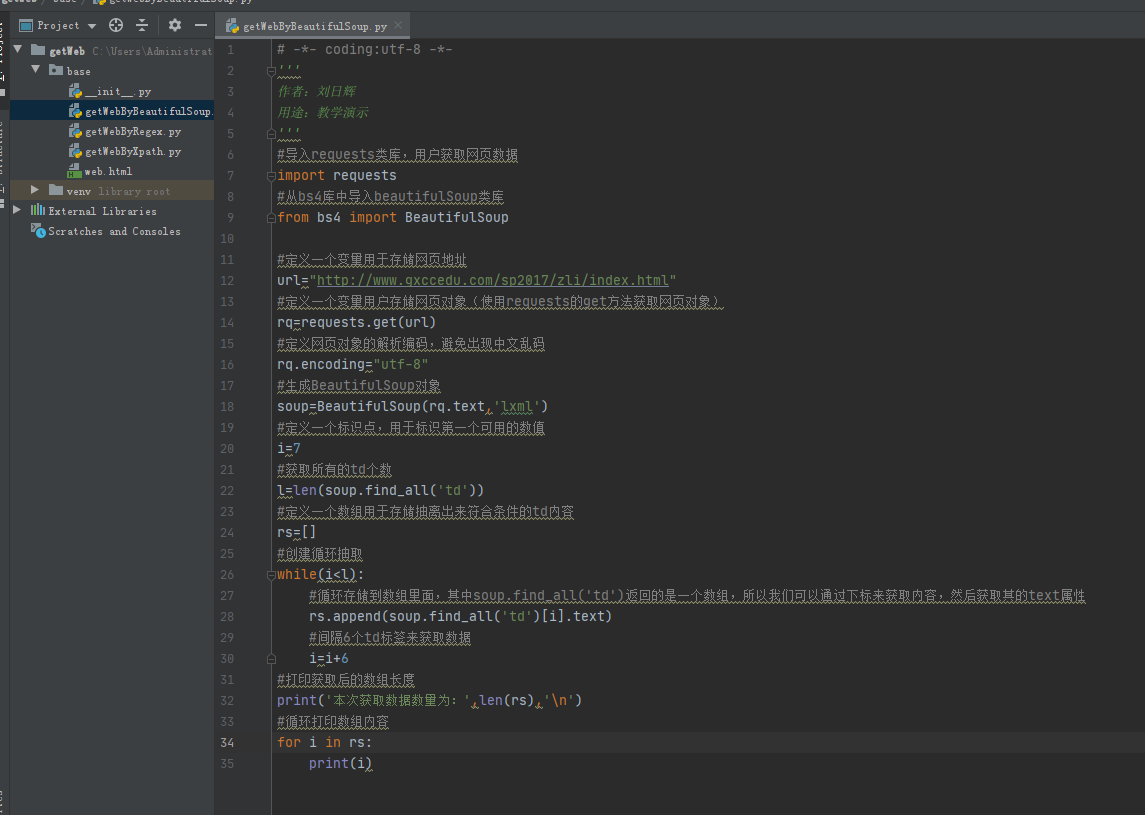
Task: Collapse the getWeb root folder
Action: [17, 50]
